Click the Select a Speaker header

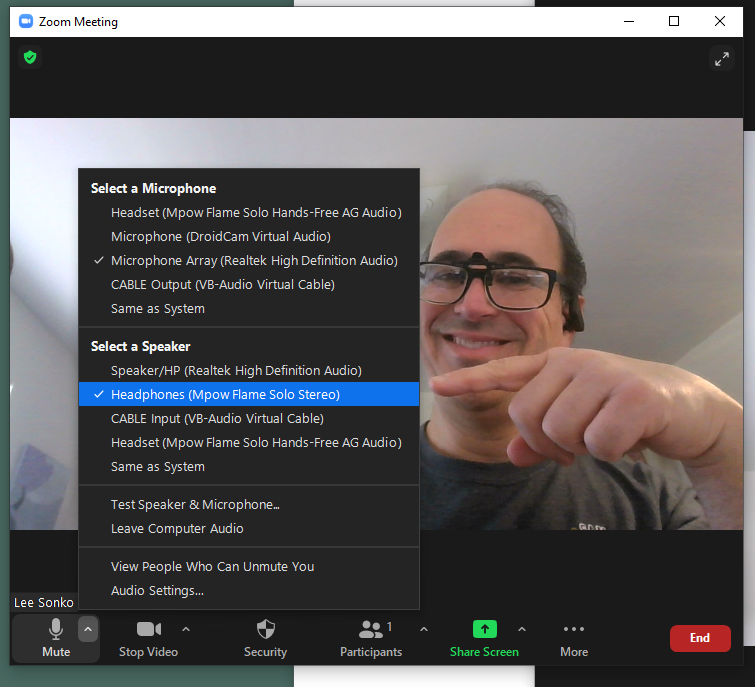point(141,347)
